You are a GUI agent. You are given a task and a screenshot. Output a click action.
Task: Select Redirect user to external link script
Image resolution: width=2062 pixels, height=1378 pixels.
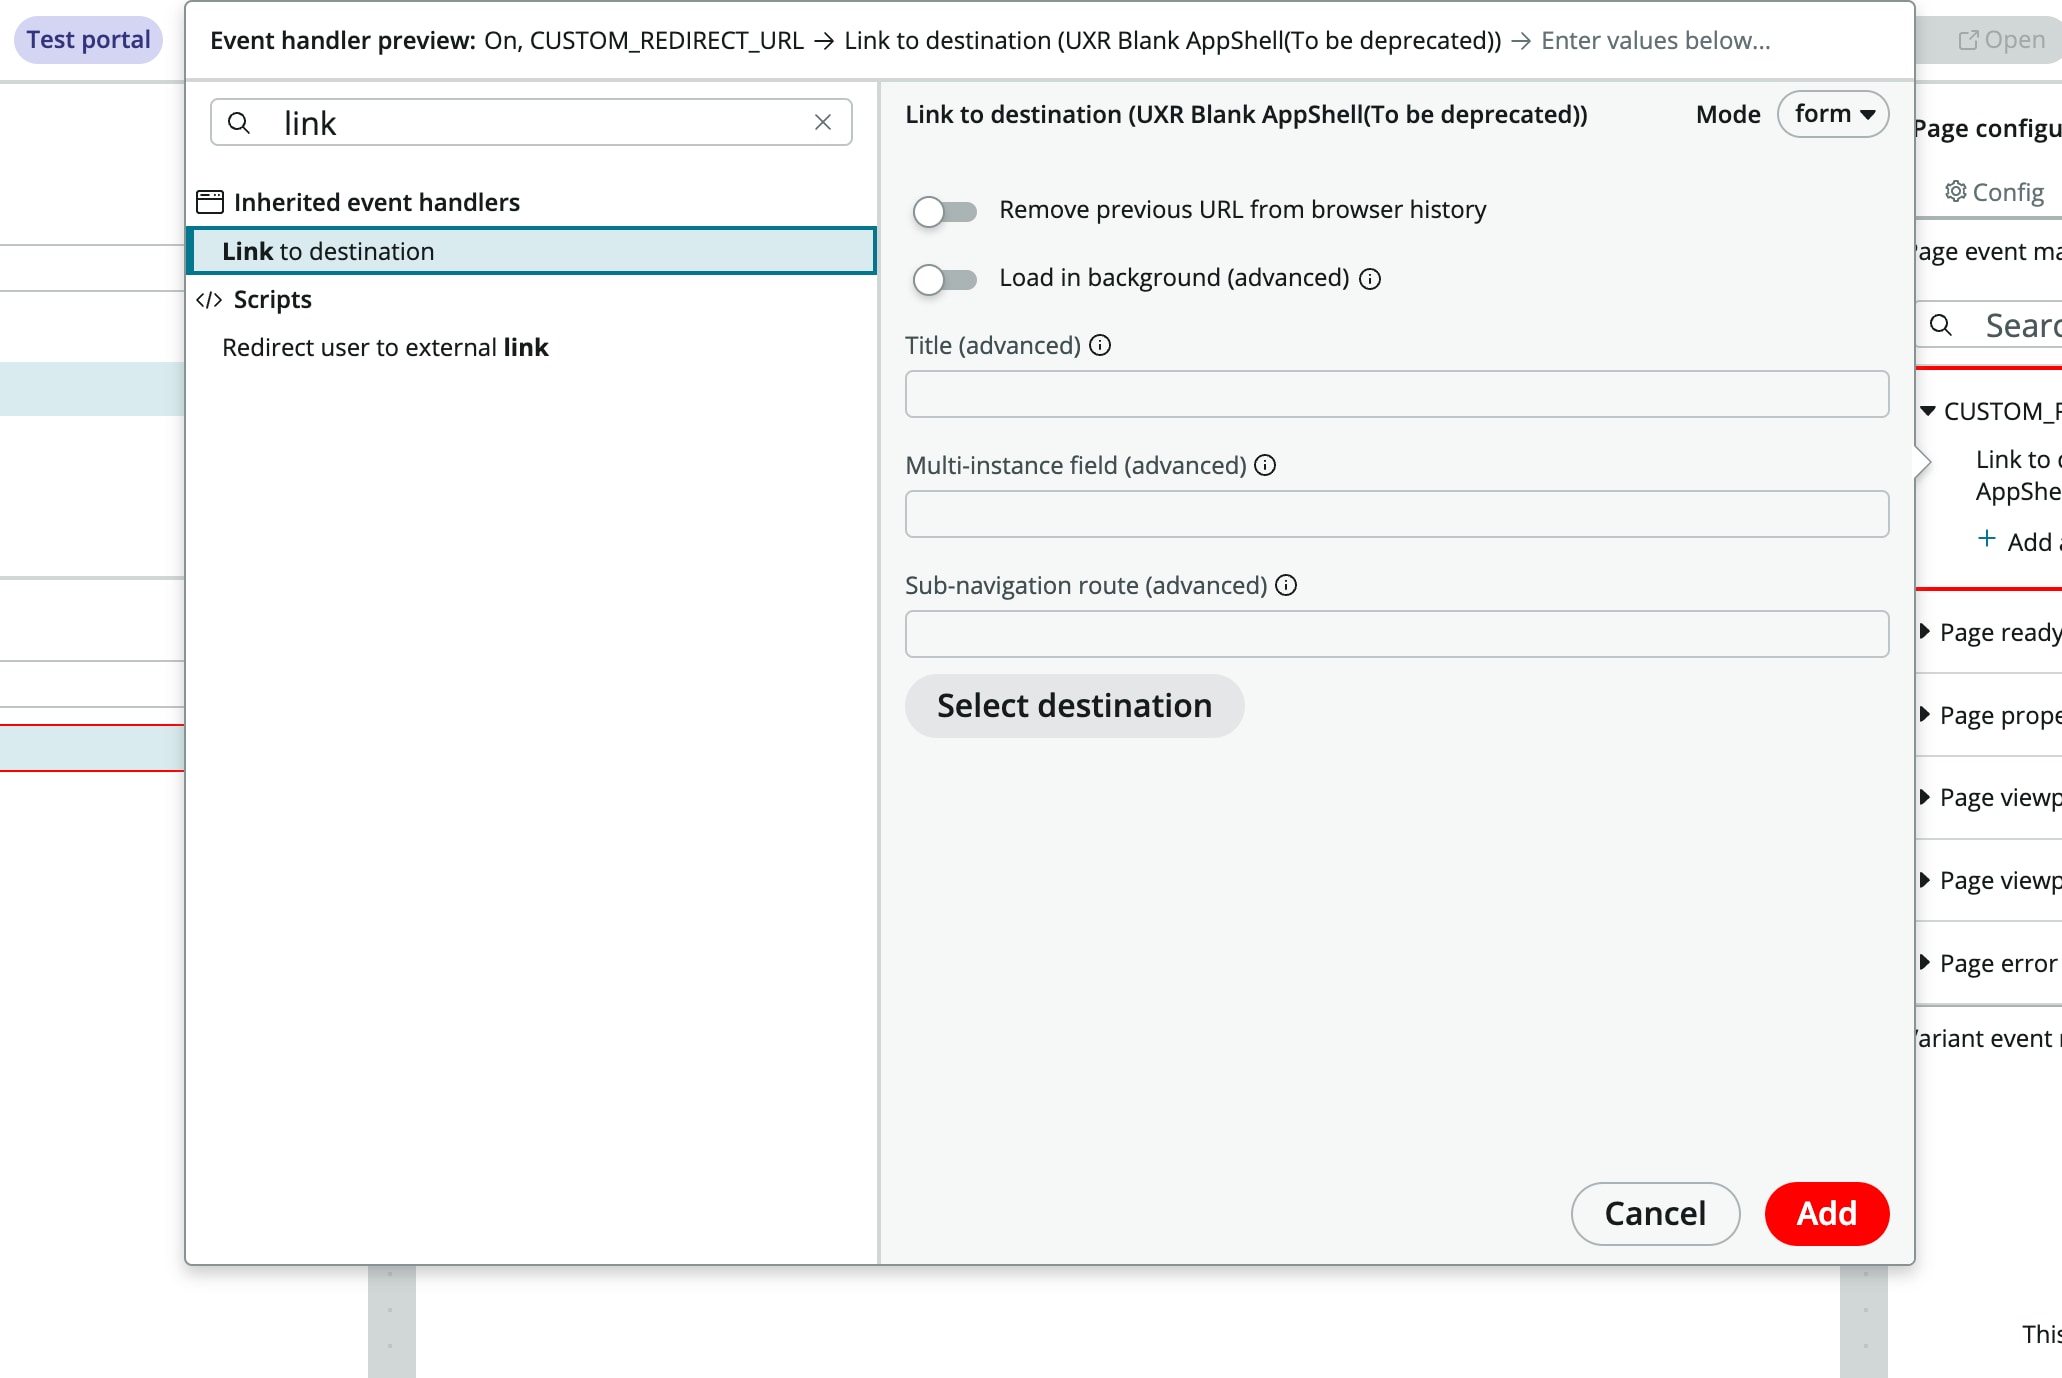point(385,347)
